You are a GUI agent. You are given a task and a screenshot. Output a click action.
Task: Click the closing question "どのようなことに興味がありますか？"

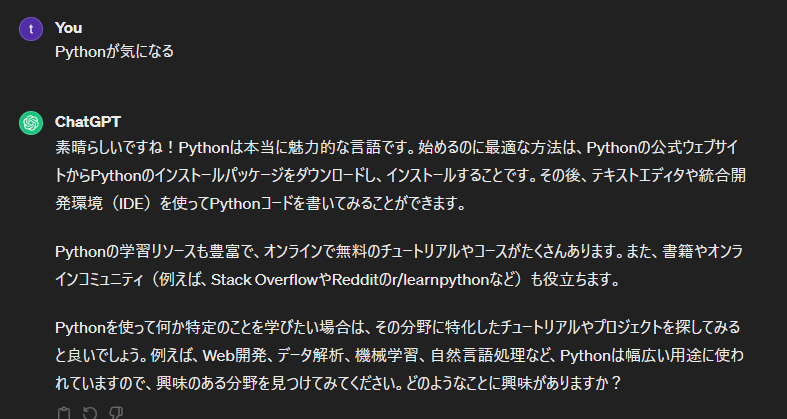pyautogui.click(x=513, y=384)
